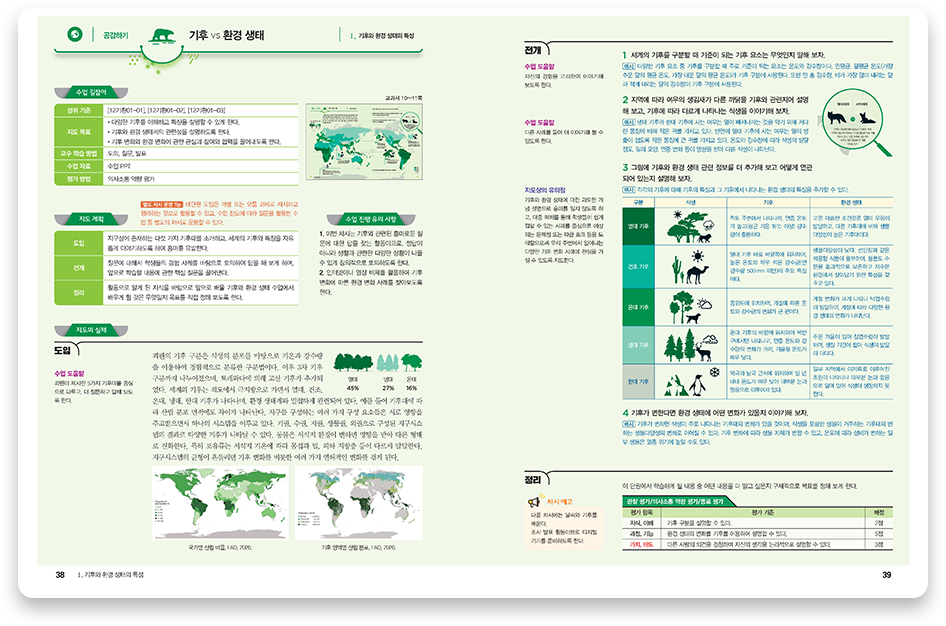Click the cactus and camel icon
Screen dimensions: 946x626
tap(691, 267)
